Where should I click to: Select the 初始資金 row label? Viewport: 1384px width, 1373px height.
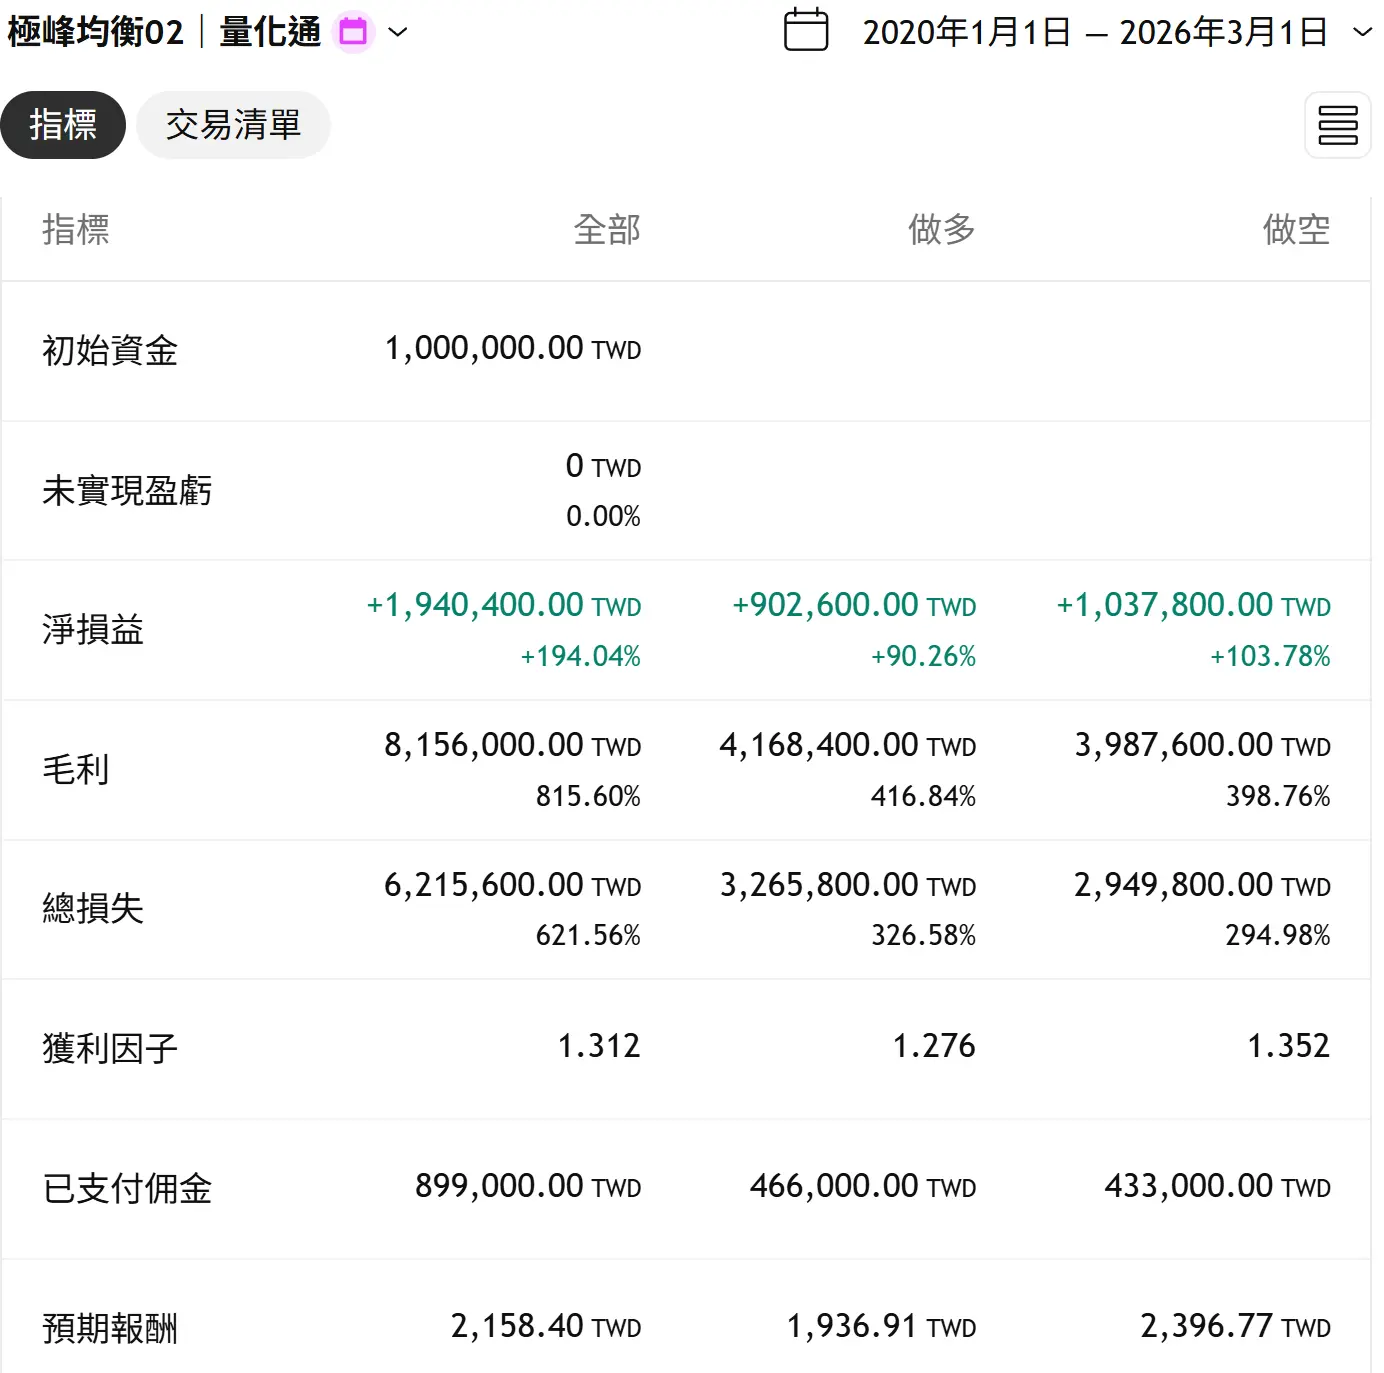[110, 351]
